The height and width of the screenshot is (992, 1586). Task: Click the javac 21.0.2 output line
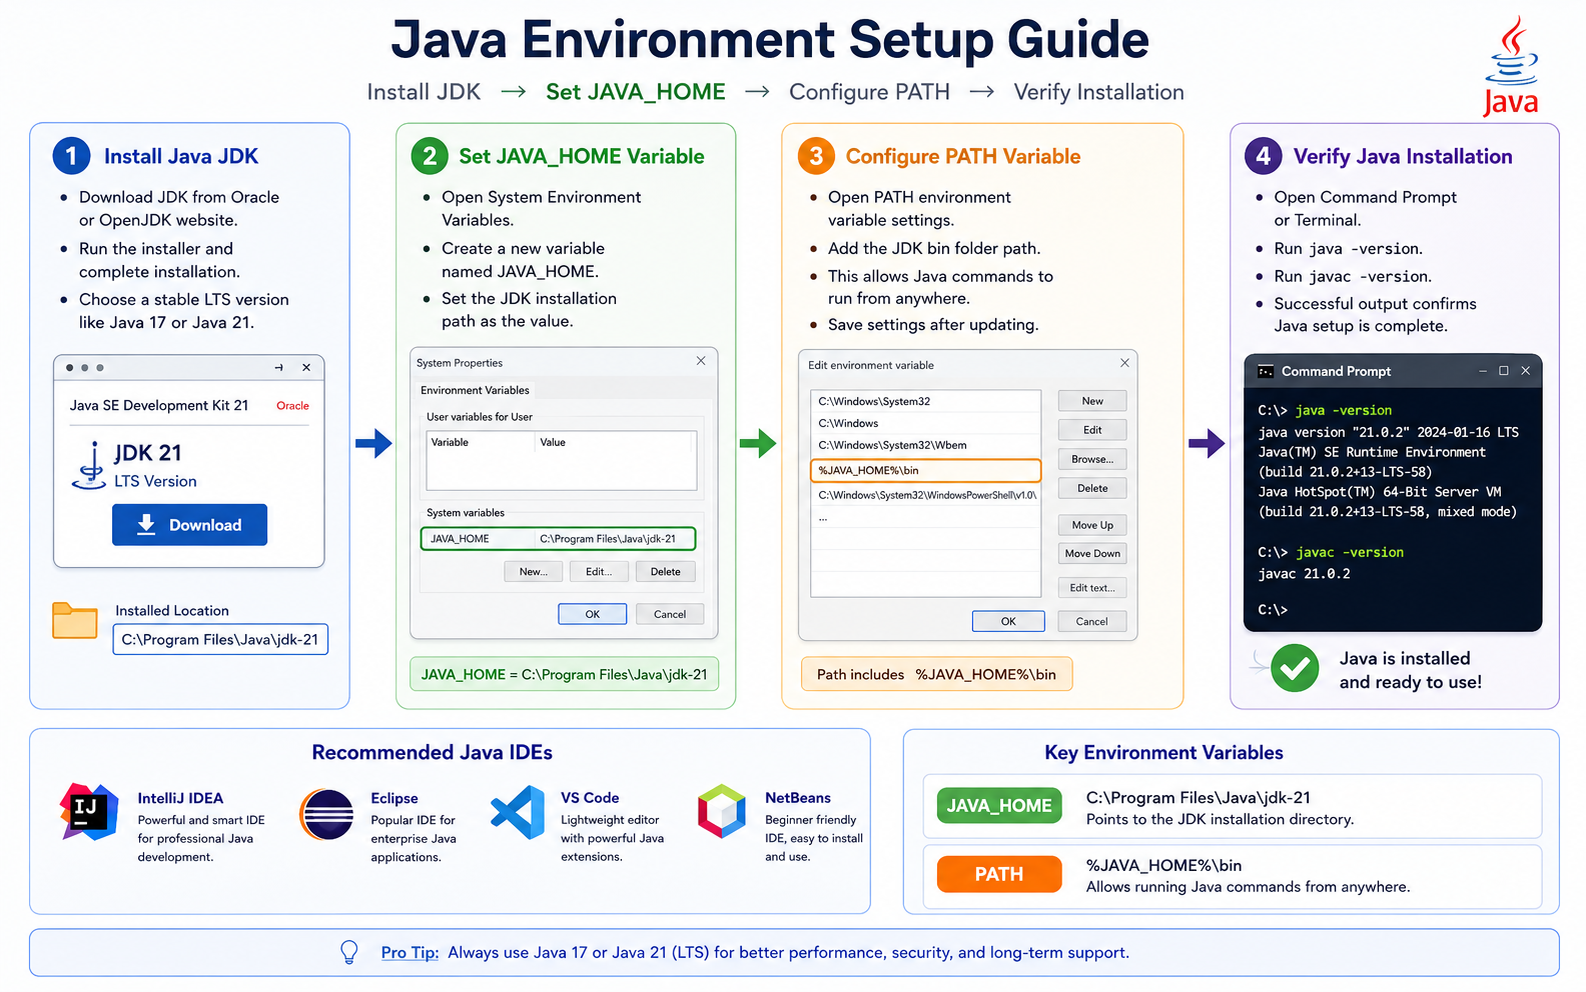(x=1304, y=574)
